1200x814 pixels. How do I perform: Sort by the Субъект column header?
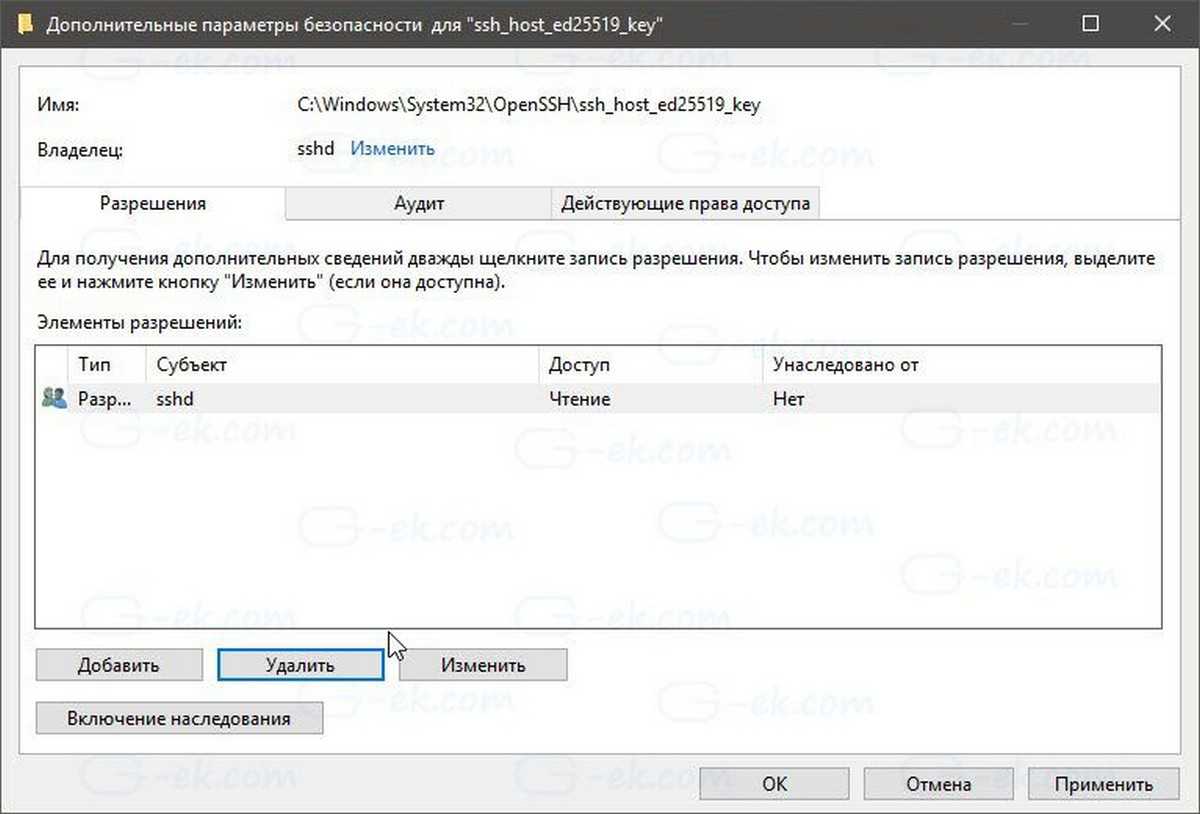(342, 365)
